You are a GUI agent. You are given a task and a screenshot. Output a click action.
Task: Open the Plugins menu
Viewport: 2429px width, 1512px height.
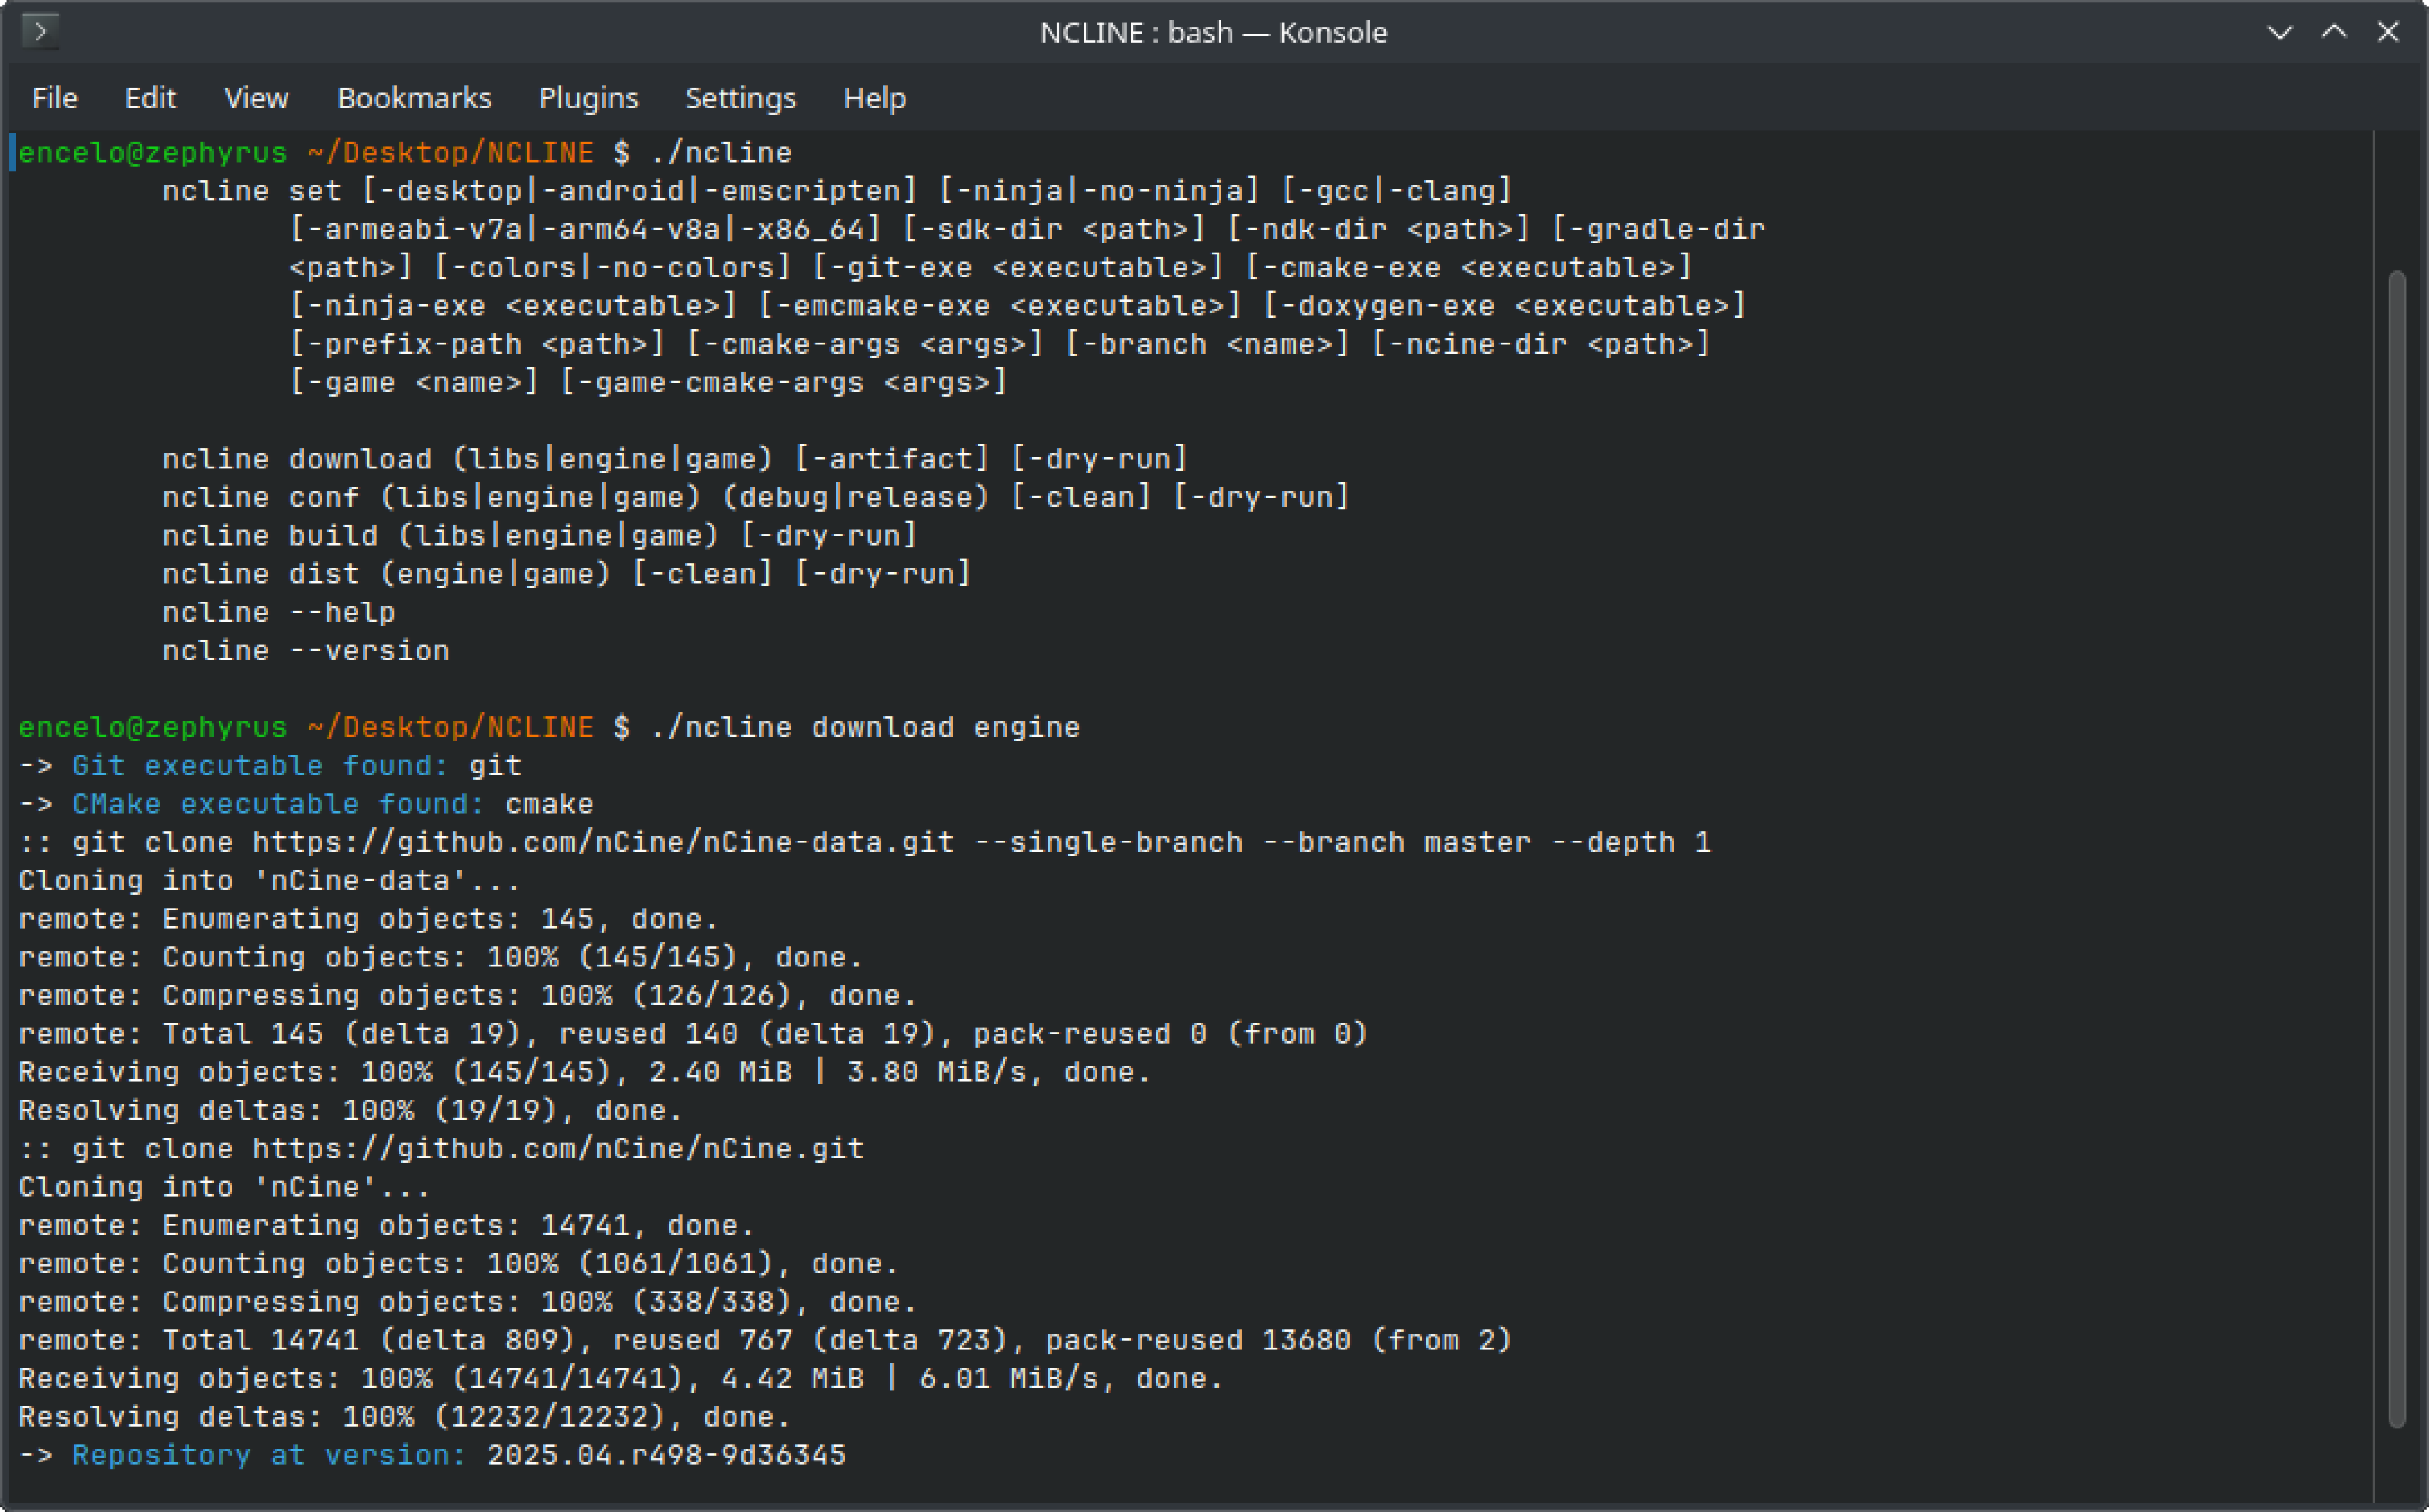(x=588, y=98)
